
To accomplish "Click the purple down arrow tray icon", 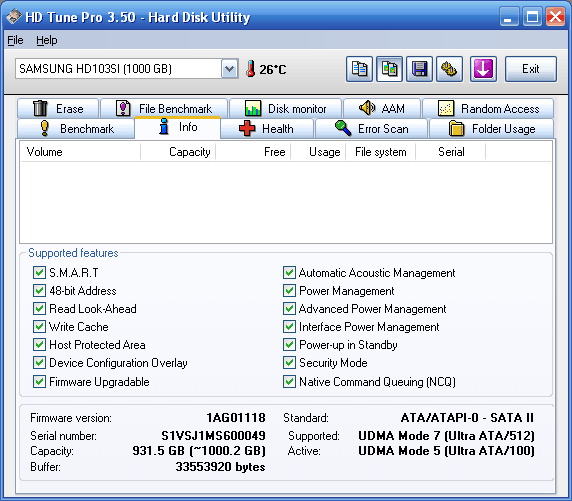I will tap(483, 69).
